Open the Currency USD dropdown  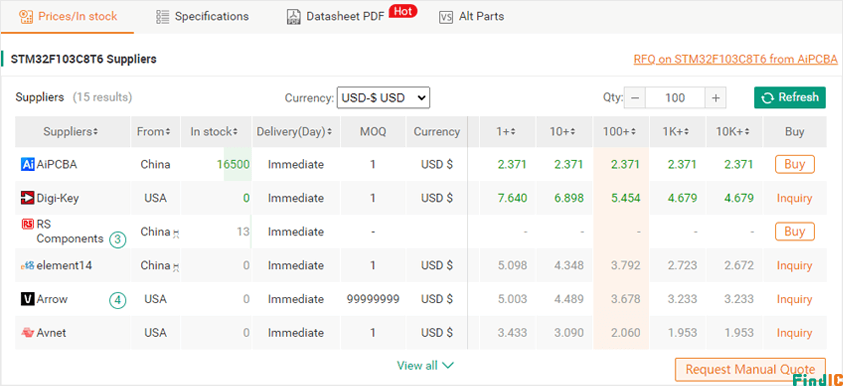383,98
